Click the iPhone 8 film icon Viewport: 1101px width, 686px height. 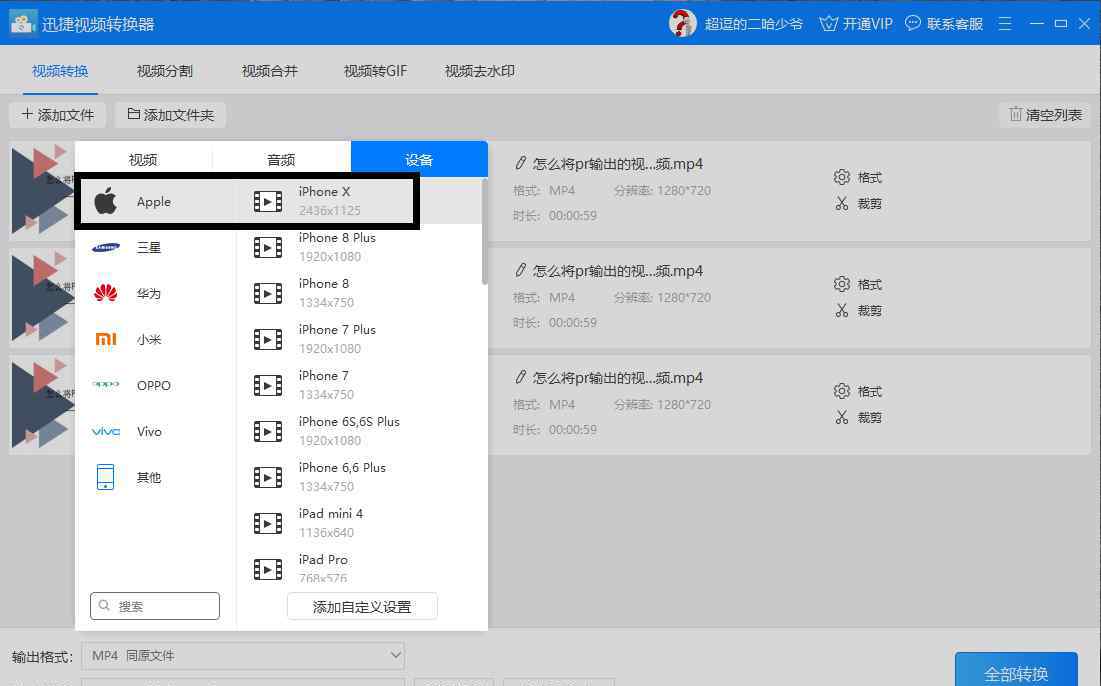click(x=268, y=293)
